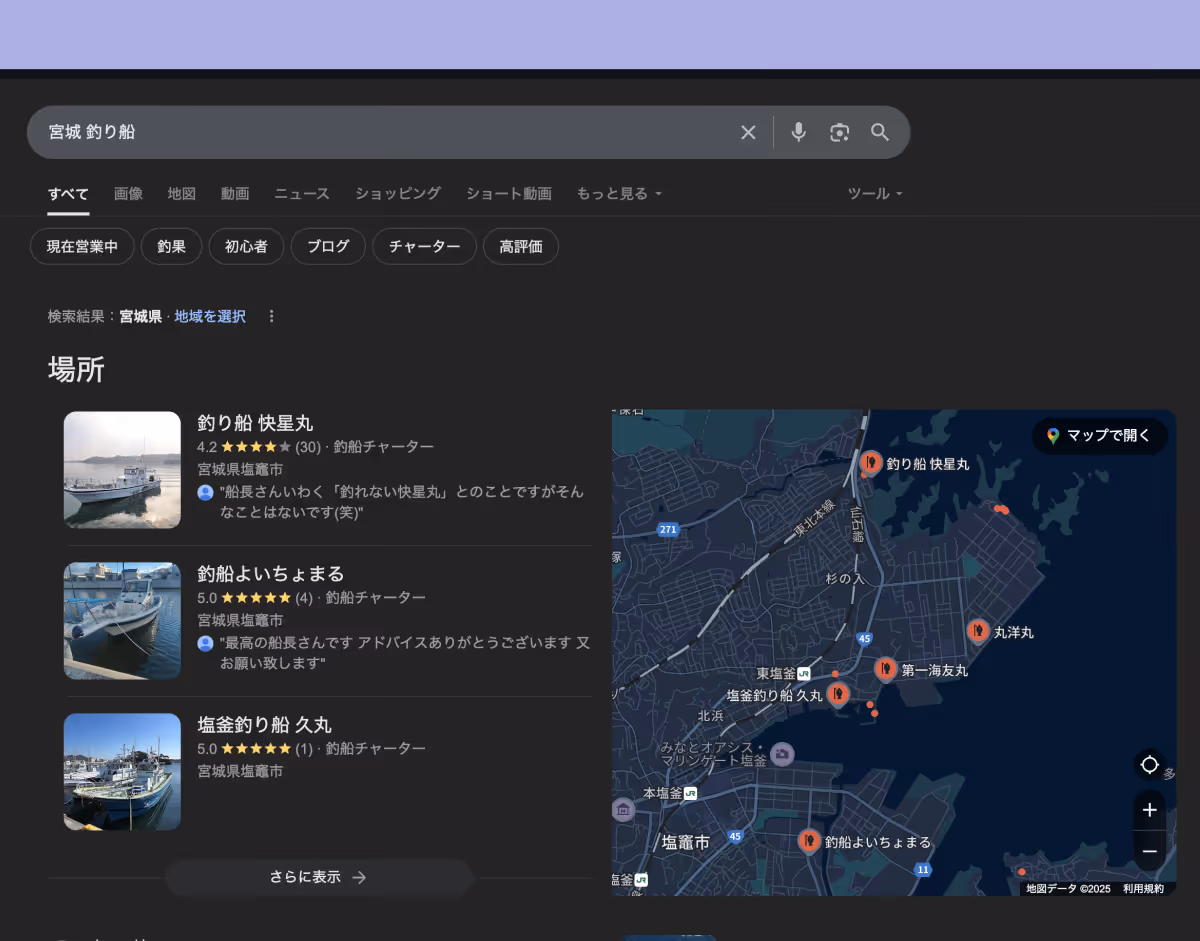
Task: Click the 地域を選択 link
Action: (x=210, y=316)
